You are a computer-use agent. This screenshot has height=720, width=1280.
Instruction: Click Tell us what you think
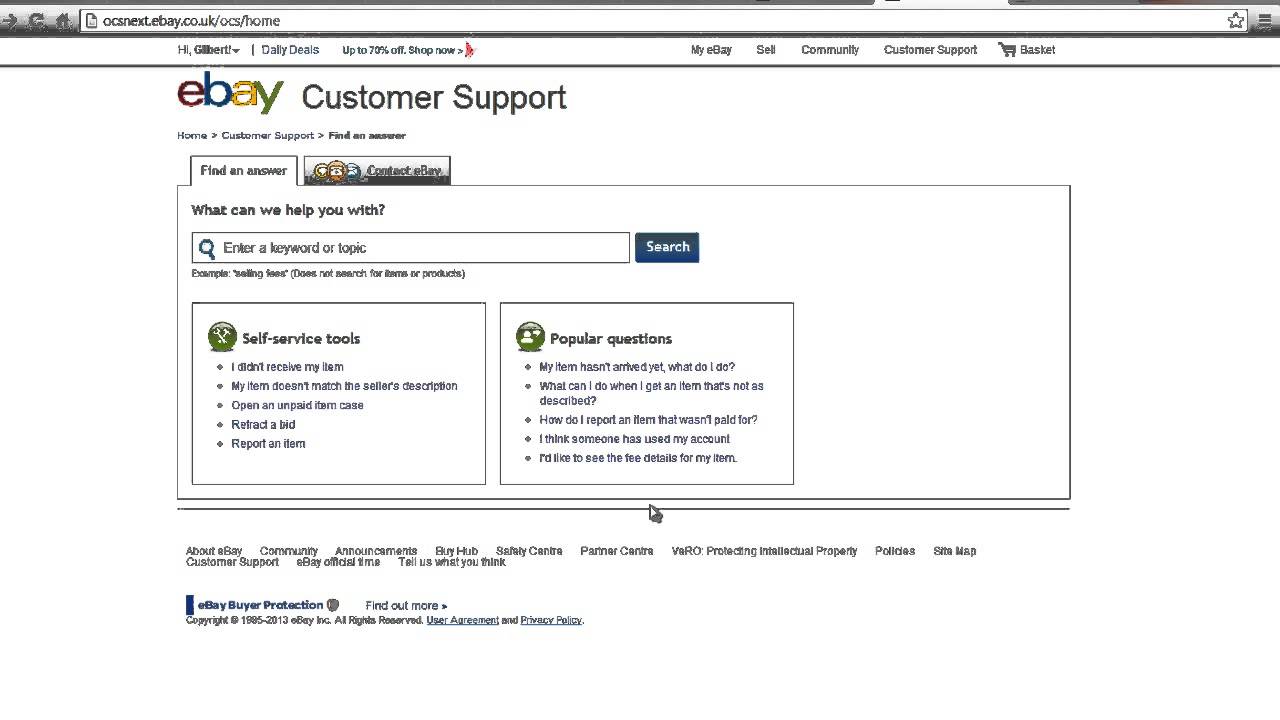click(452, 562)
